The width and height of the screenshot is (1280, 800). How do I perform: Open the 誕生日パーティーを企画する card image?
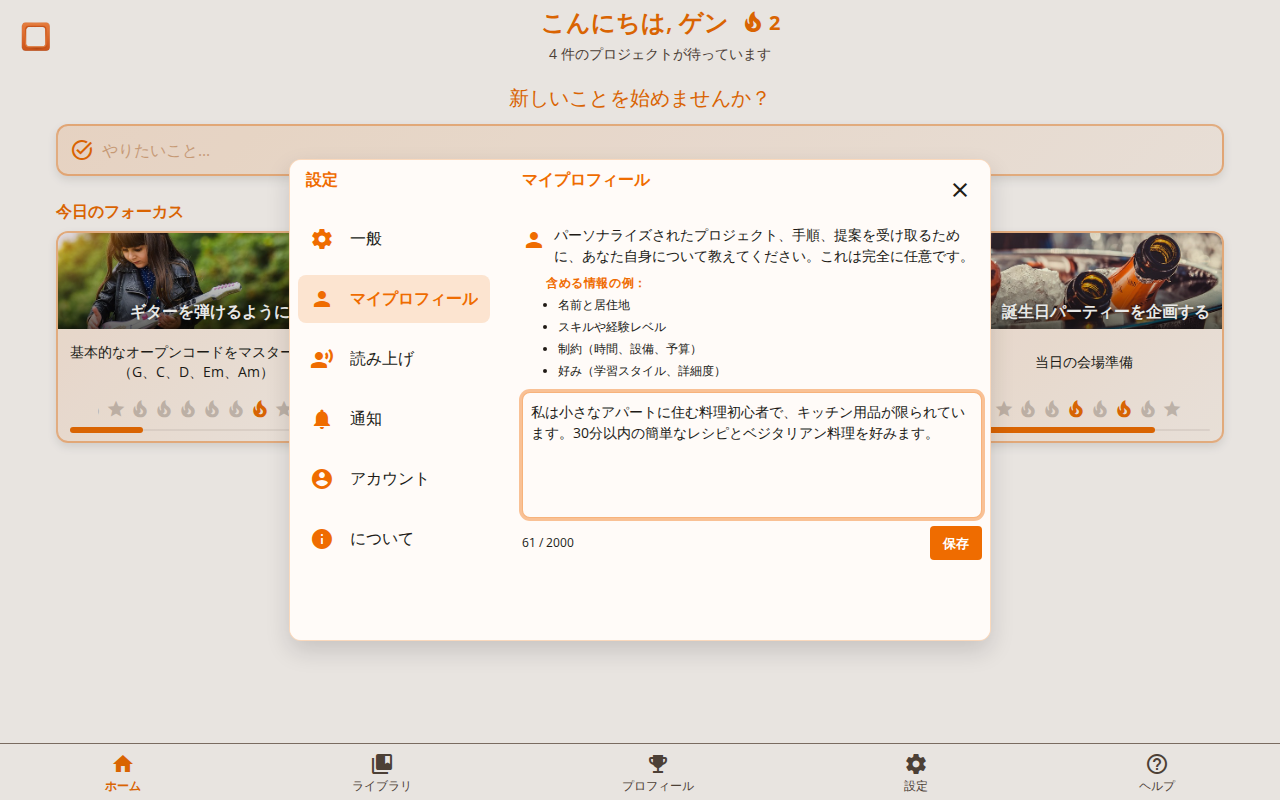[1106, 281]
